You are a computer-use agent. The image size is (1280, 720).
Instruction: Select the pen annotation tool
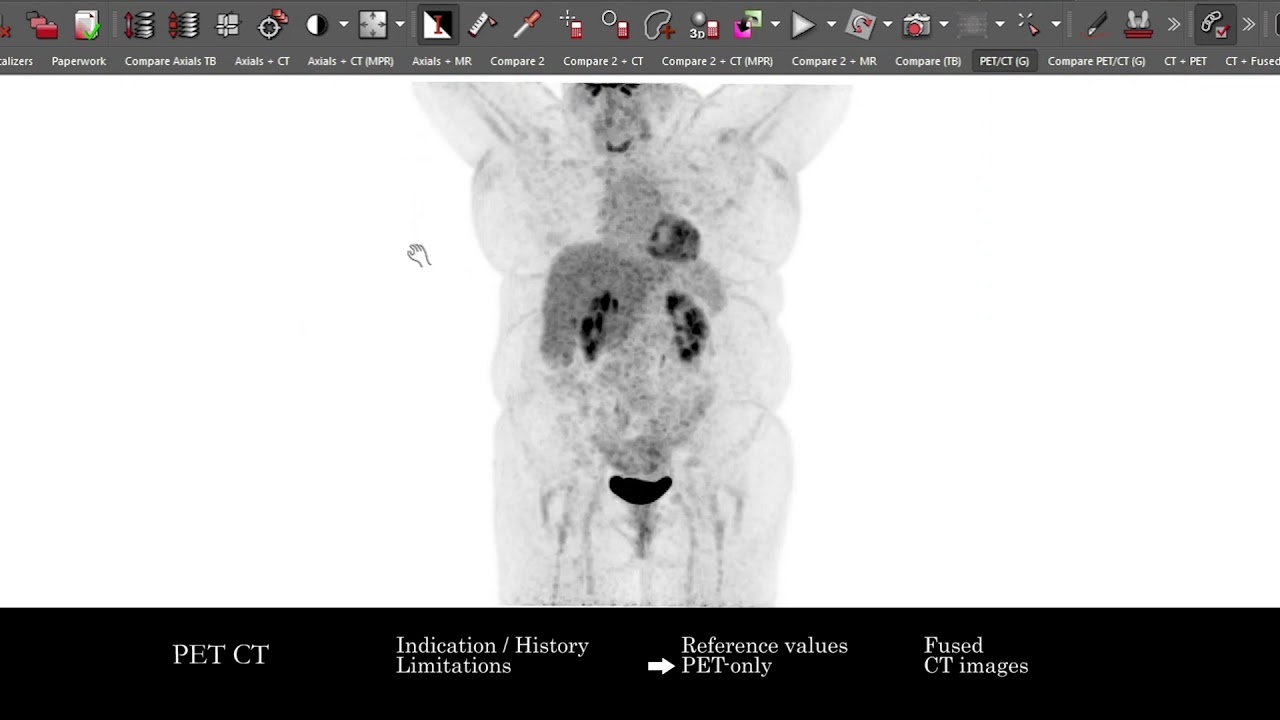click(1097, 25)
